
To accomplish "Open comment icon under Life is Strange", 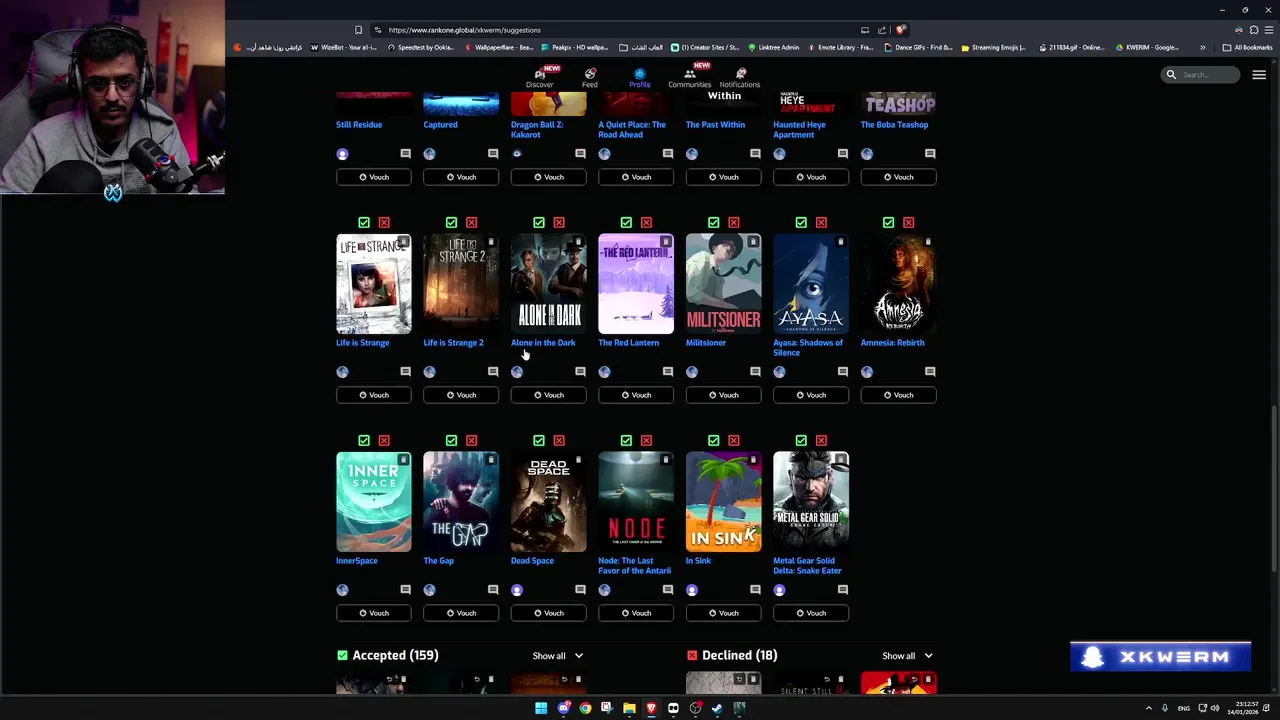I will click(x=405, y=372).
